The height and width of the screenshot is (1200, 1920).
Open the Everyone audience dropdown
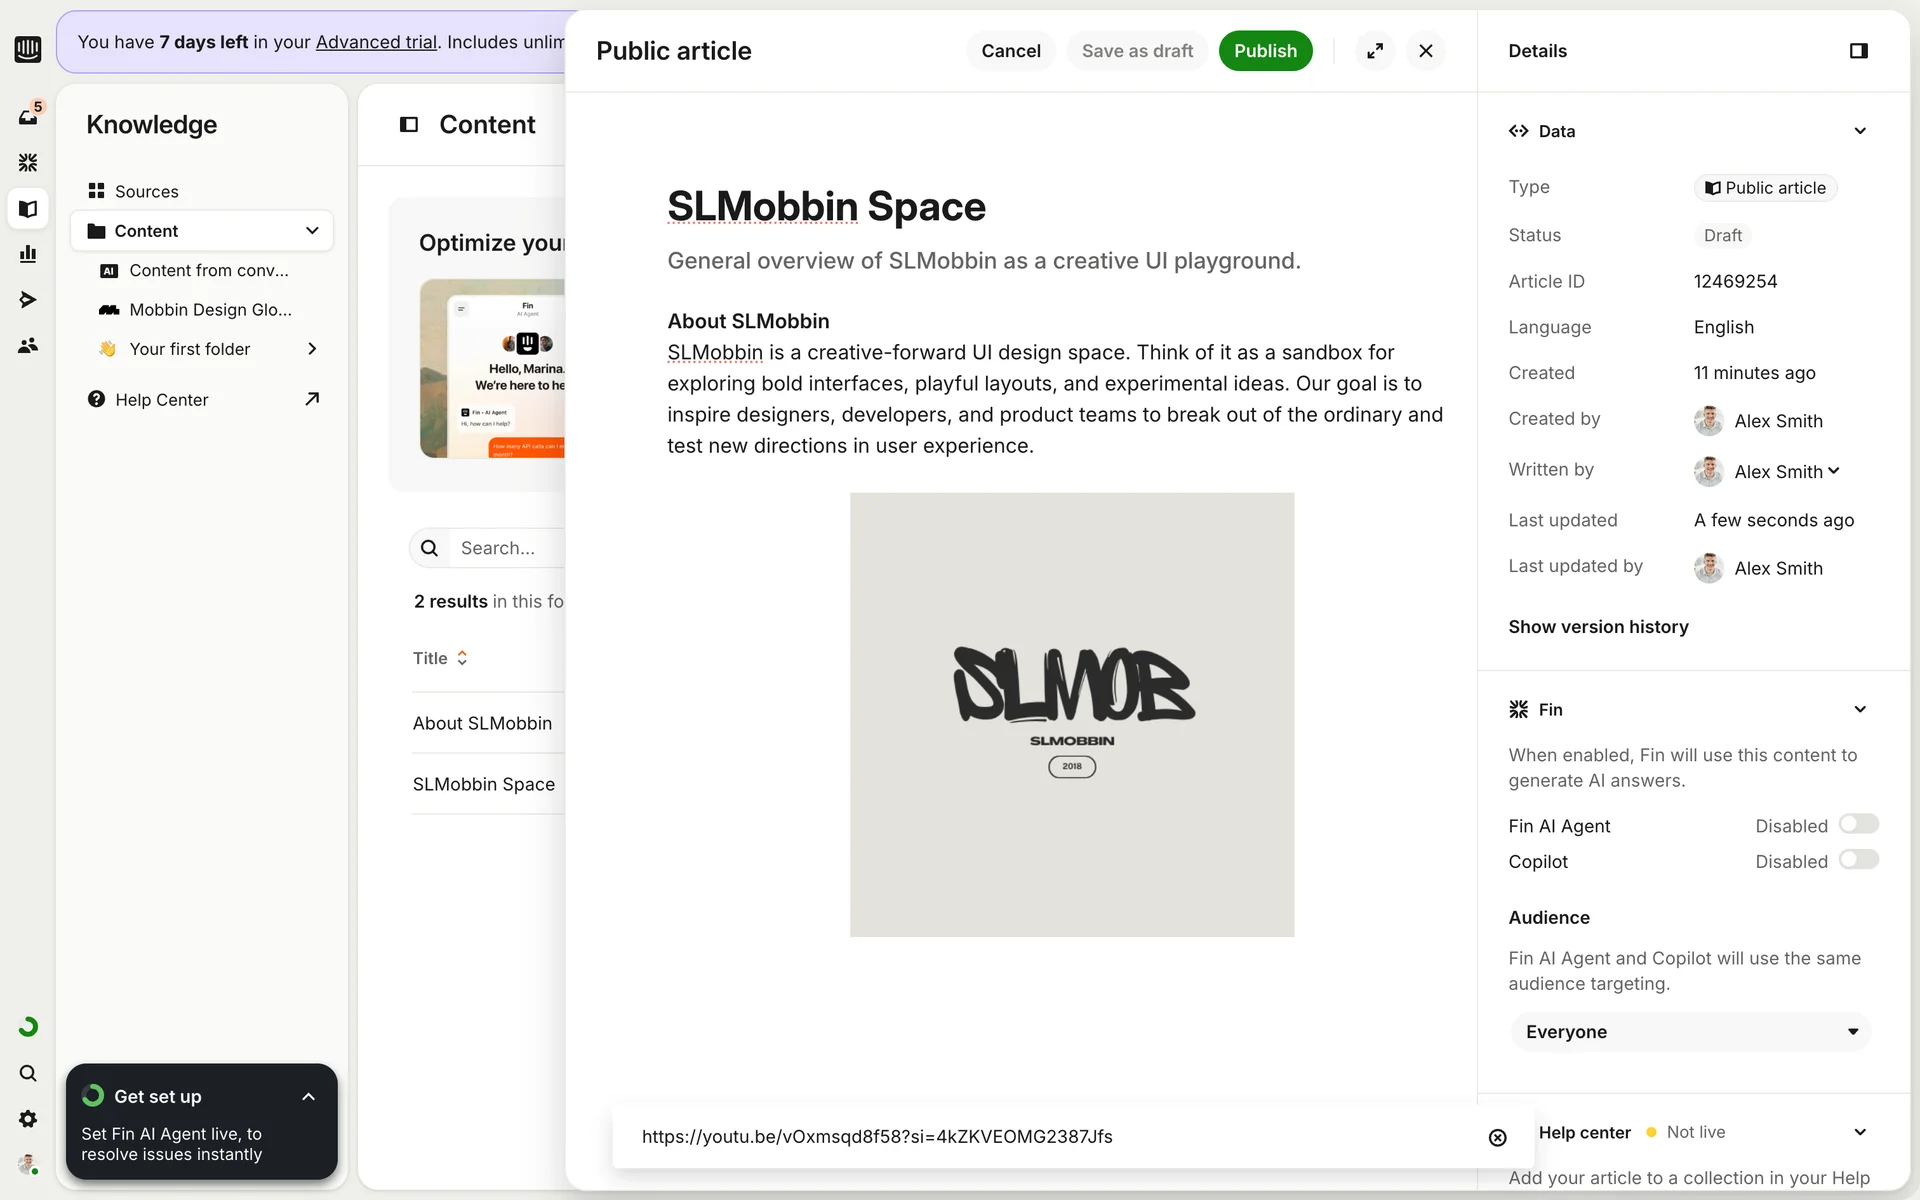[x=1690, y=1032]
